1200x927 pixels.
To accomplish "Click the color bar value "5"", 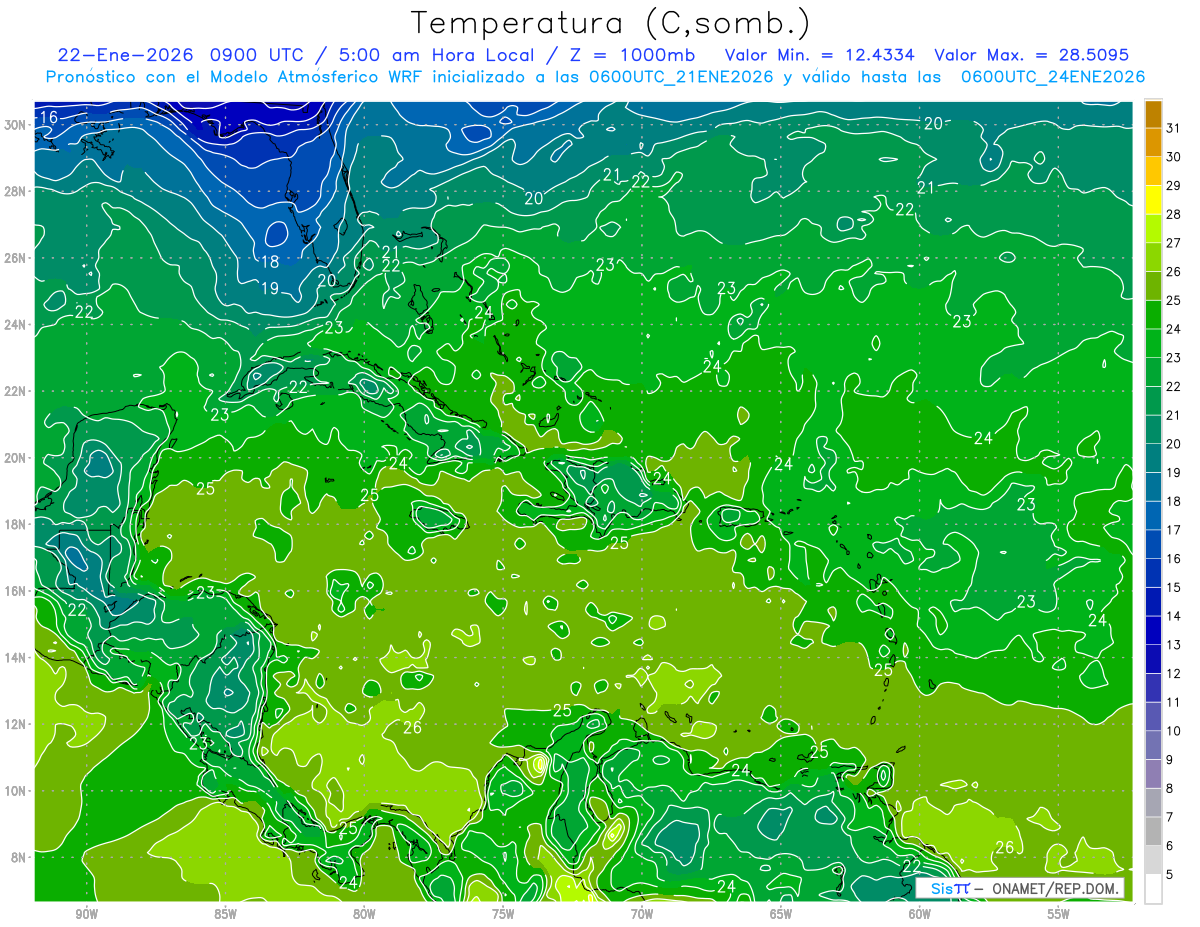I will [1170, 875].
